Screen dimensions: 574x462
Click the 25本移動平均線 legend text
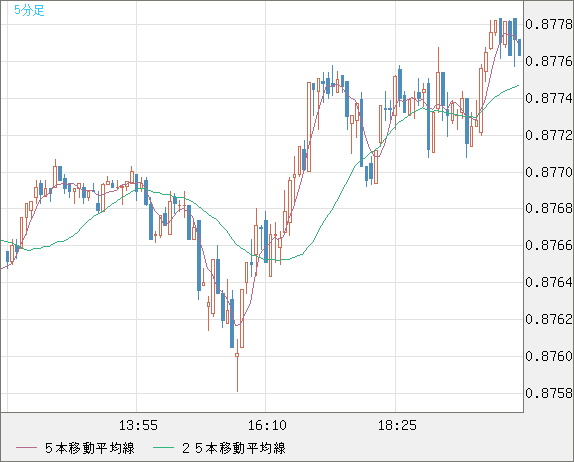(234, 448)
